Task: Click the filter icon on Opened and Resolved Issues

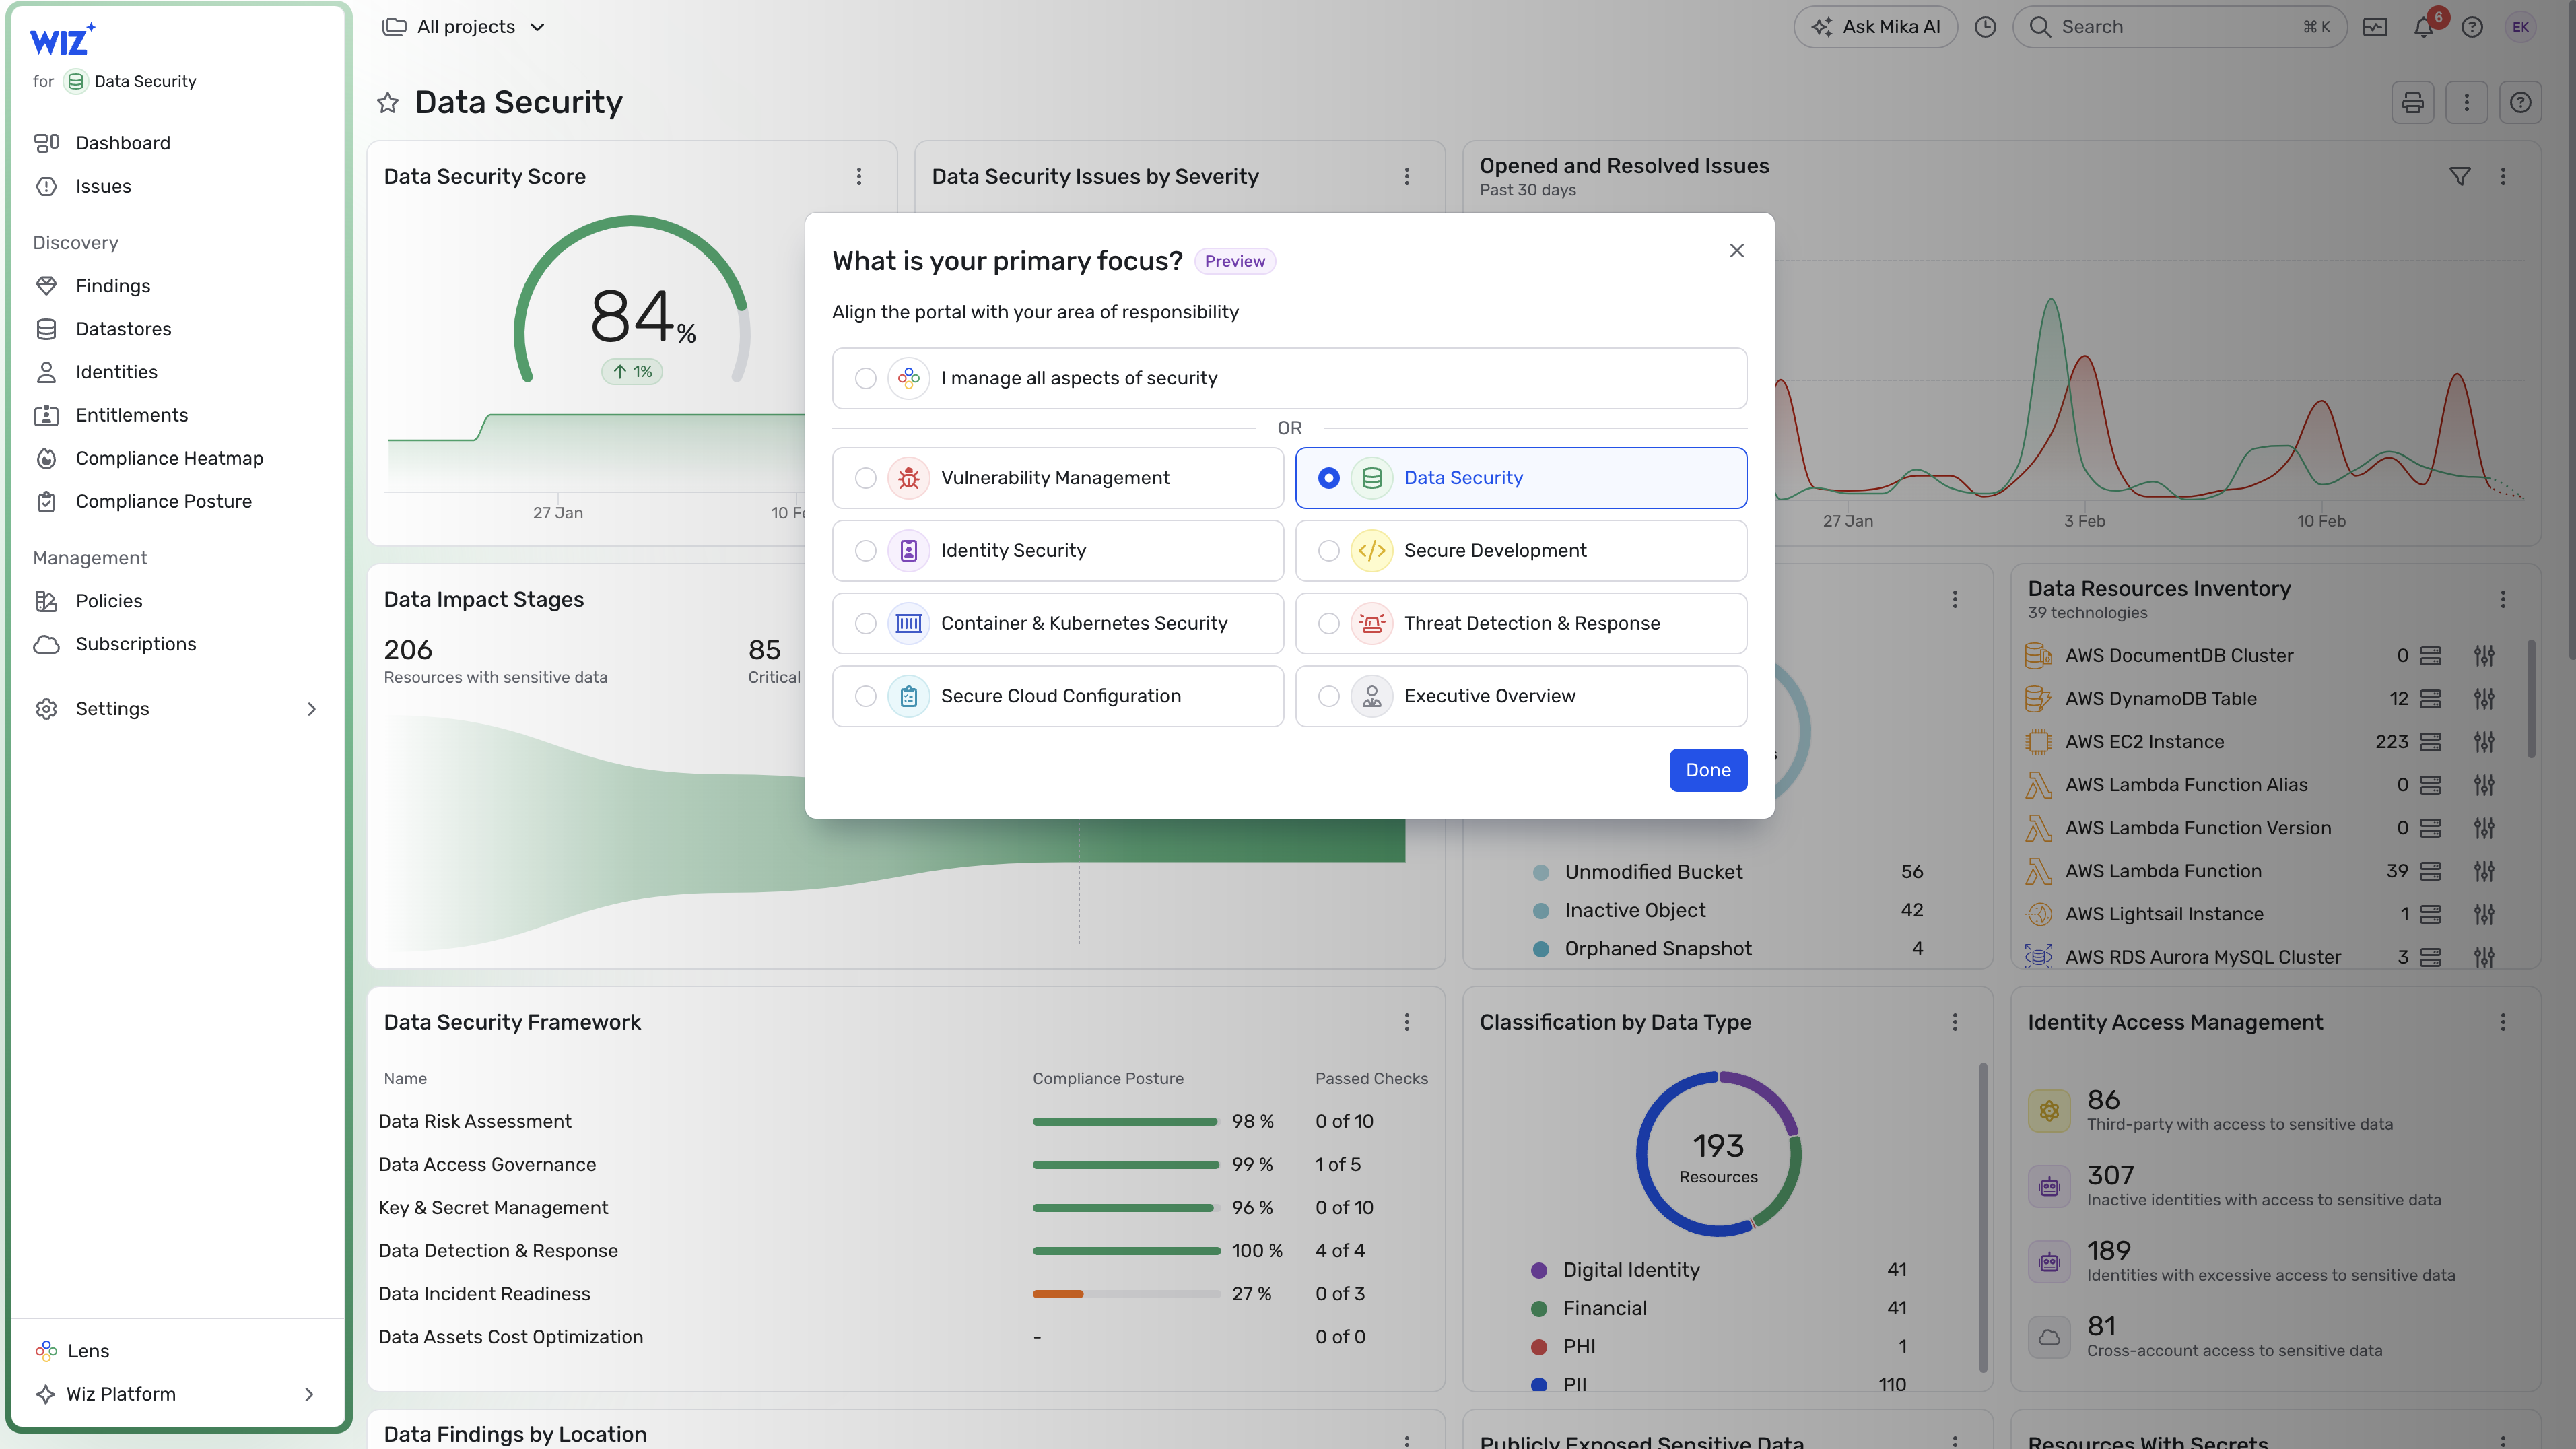Action: 2460,176
